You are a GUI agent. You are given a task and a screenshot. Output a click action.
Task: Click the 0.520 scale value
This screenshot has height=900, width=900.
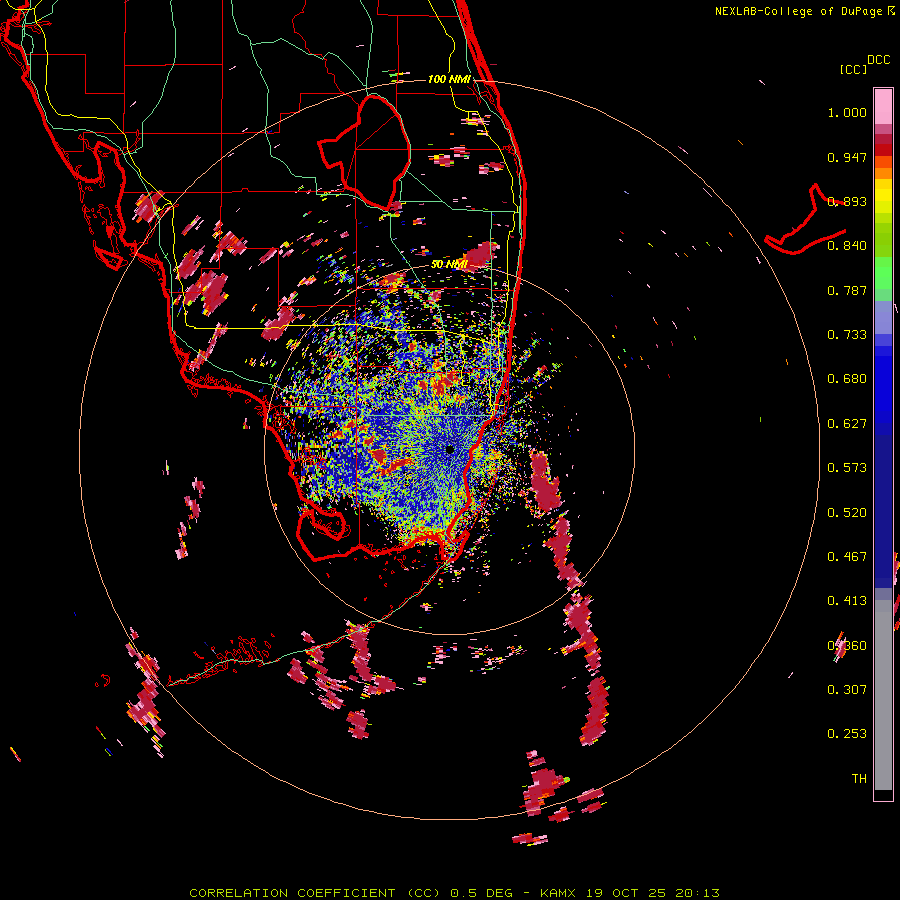tap(847, 513)
